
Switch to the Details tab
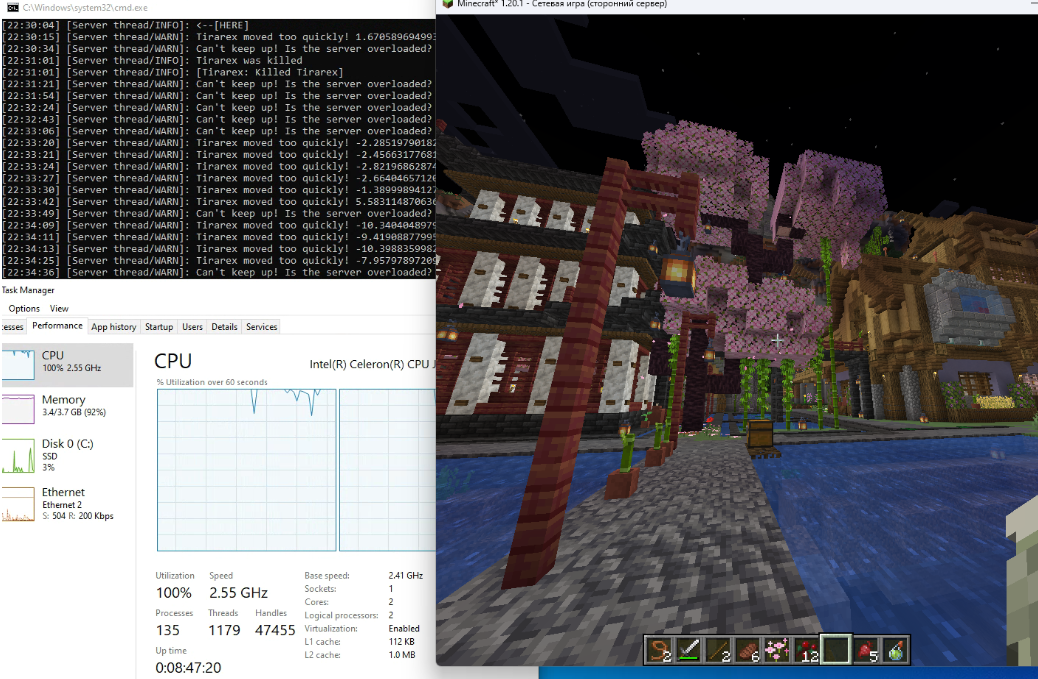(224, 327)
